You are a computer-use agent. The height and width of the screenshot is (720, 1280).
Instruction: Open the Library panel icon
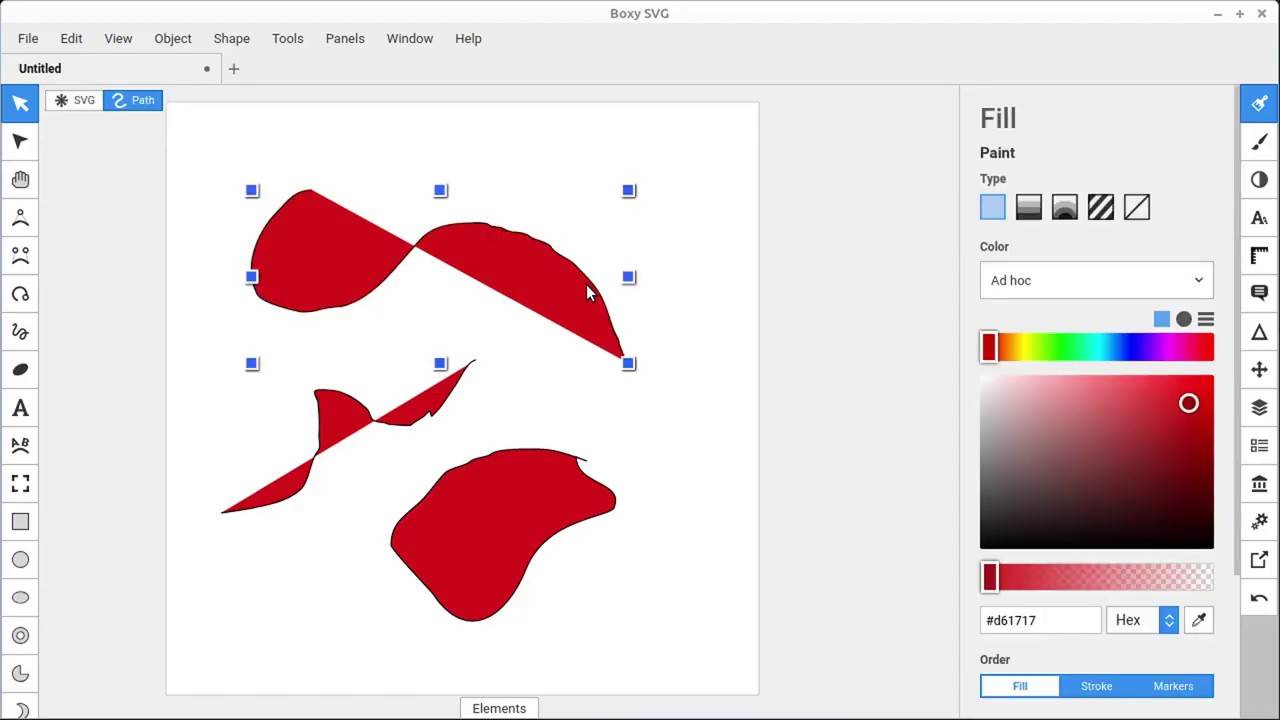pyautogui.click(x=1259, y=484)
